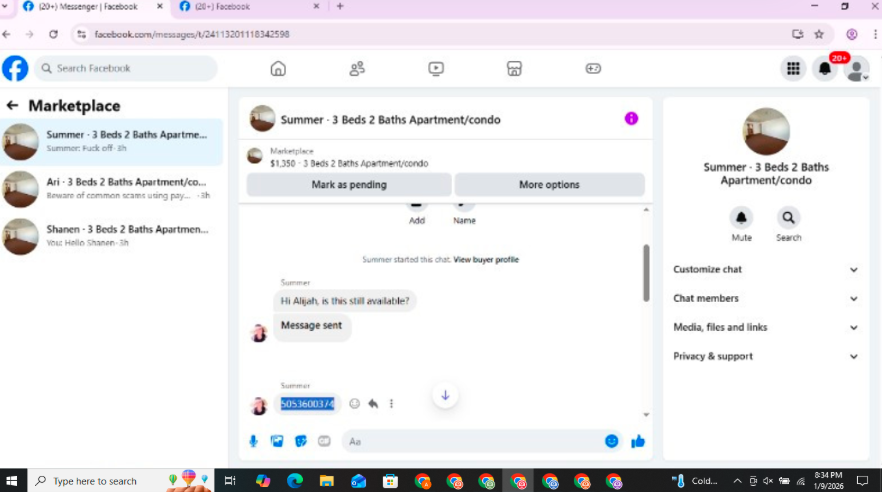Screen dimensions: 882x492
Task: Click the chat scroll up arrow
Action: [646, 210]
